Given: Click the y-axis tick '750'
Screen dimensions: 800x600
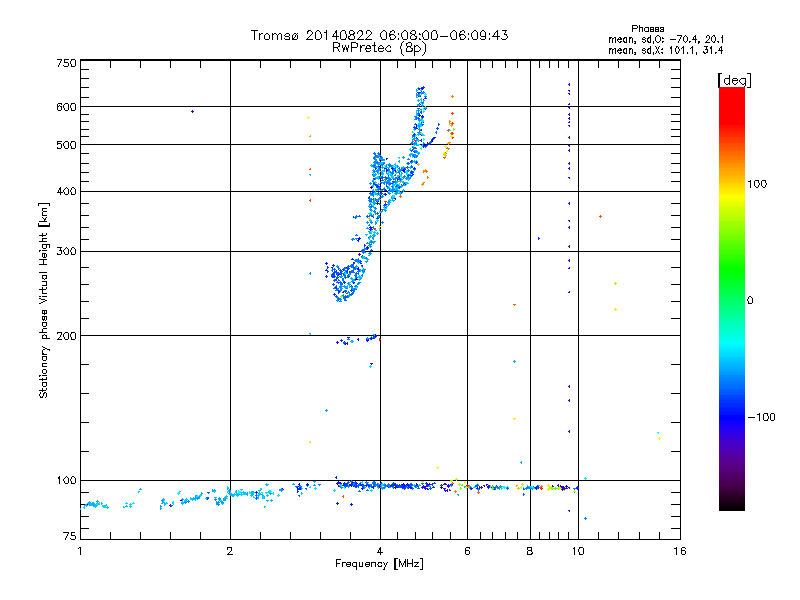Looking at the screenshot, I should point(66,63).
